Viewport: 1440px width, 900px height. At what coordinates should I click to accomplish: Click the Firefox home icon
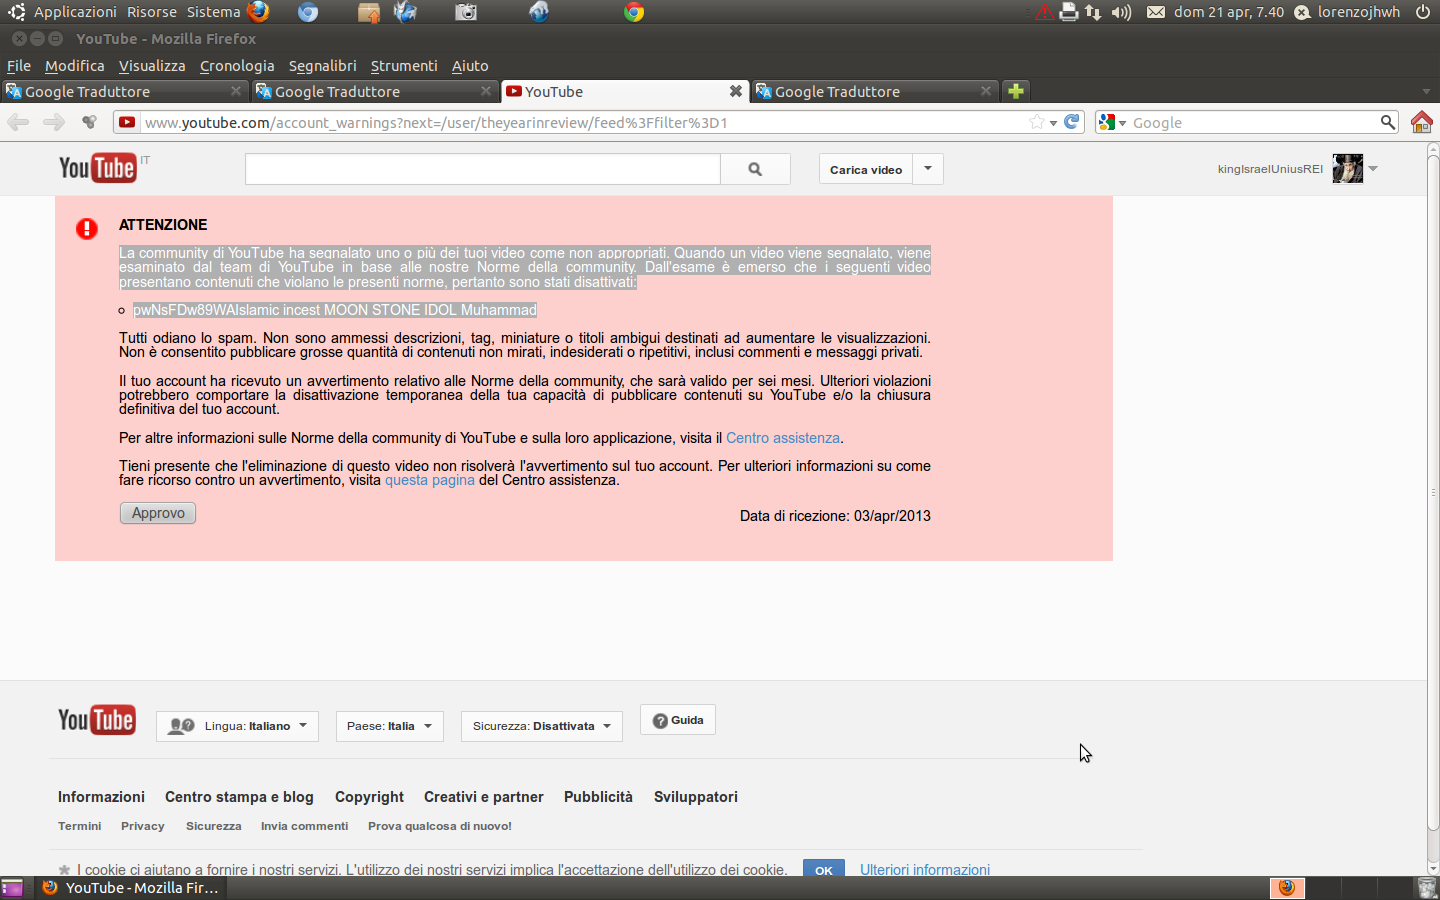pos(1421,122)
